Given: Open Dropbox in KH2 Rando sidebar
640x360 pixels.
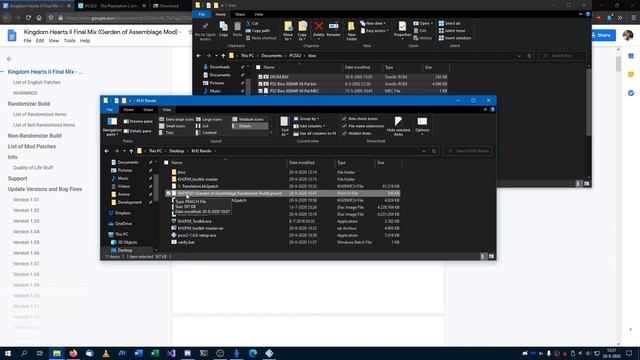Looking at the screenshot, I should pyautogui.click(x=122, y=213).
